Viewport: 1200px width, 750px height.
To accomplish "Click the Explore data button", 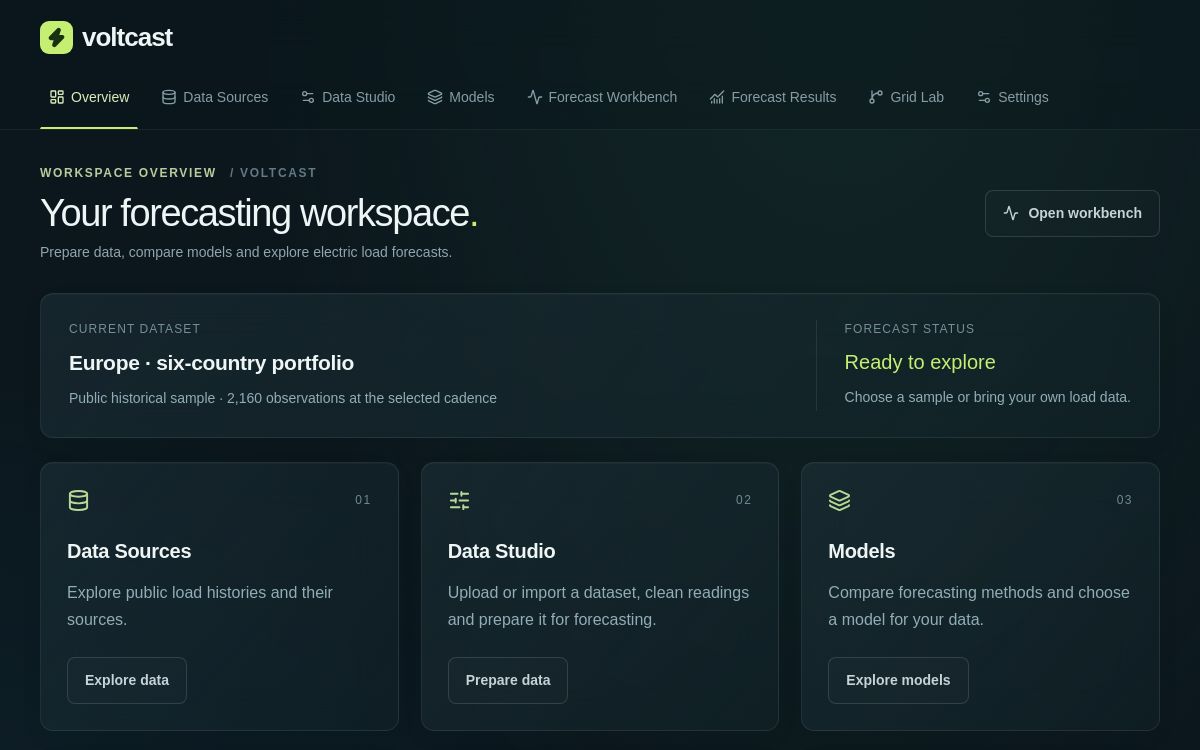I will click(x=127, y=680).
